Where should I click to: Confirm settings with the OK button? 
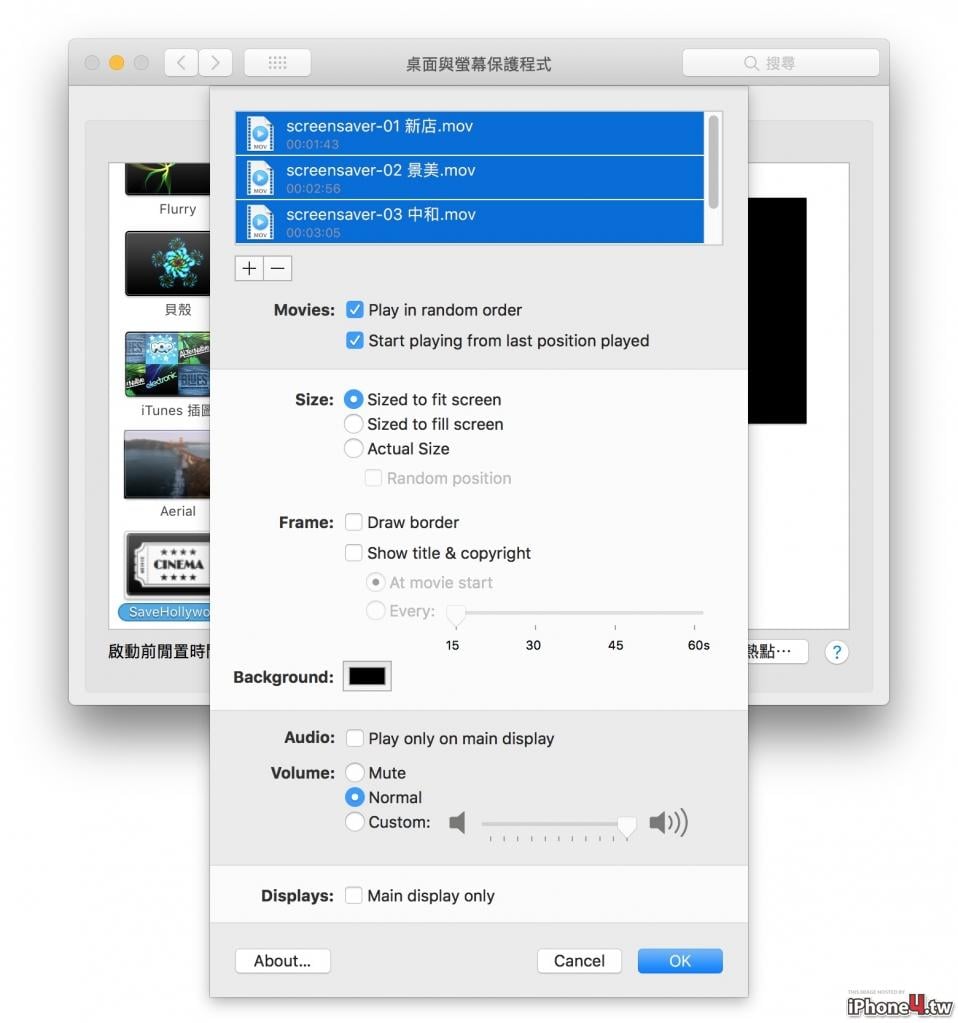(680, 961)
